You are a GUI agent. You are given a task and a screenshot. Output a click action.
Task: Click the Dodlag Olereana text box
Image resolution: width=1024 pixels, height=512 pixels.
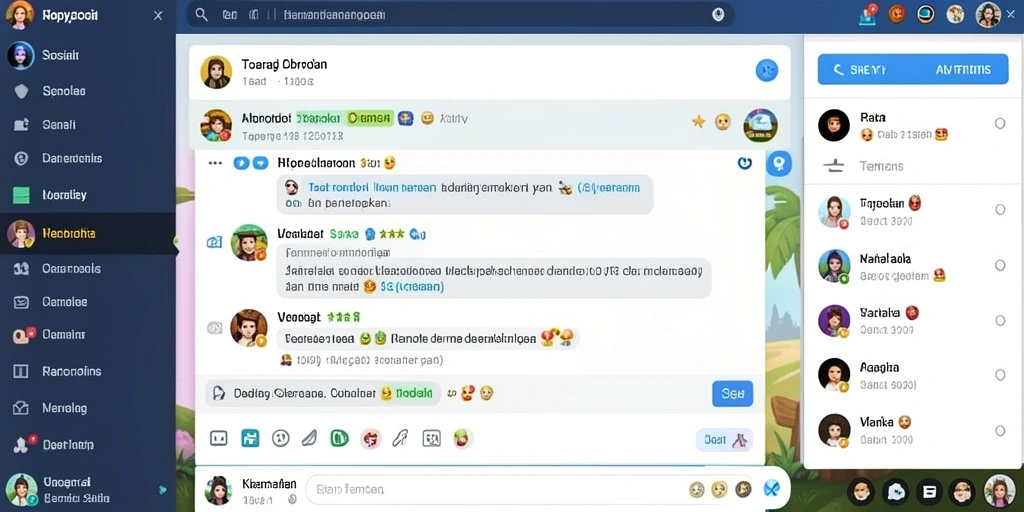(x=323, y=394)
